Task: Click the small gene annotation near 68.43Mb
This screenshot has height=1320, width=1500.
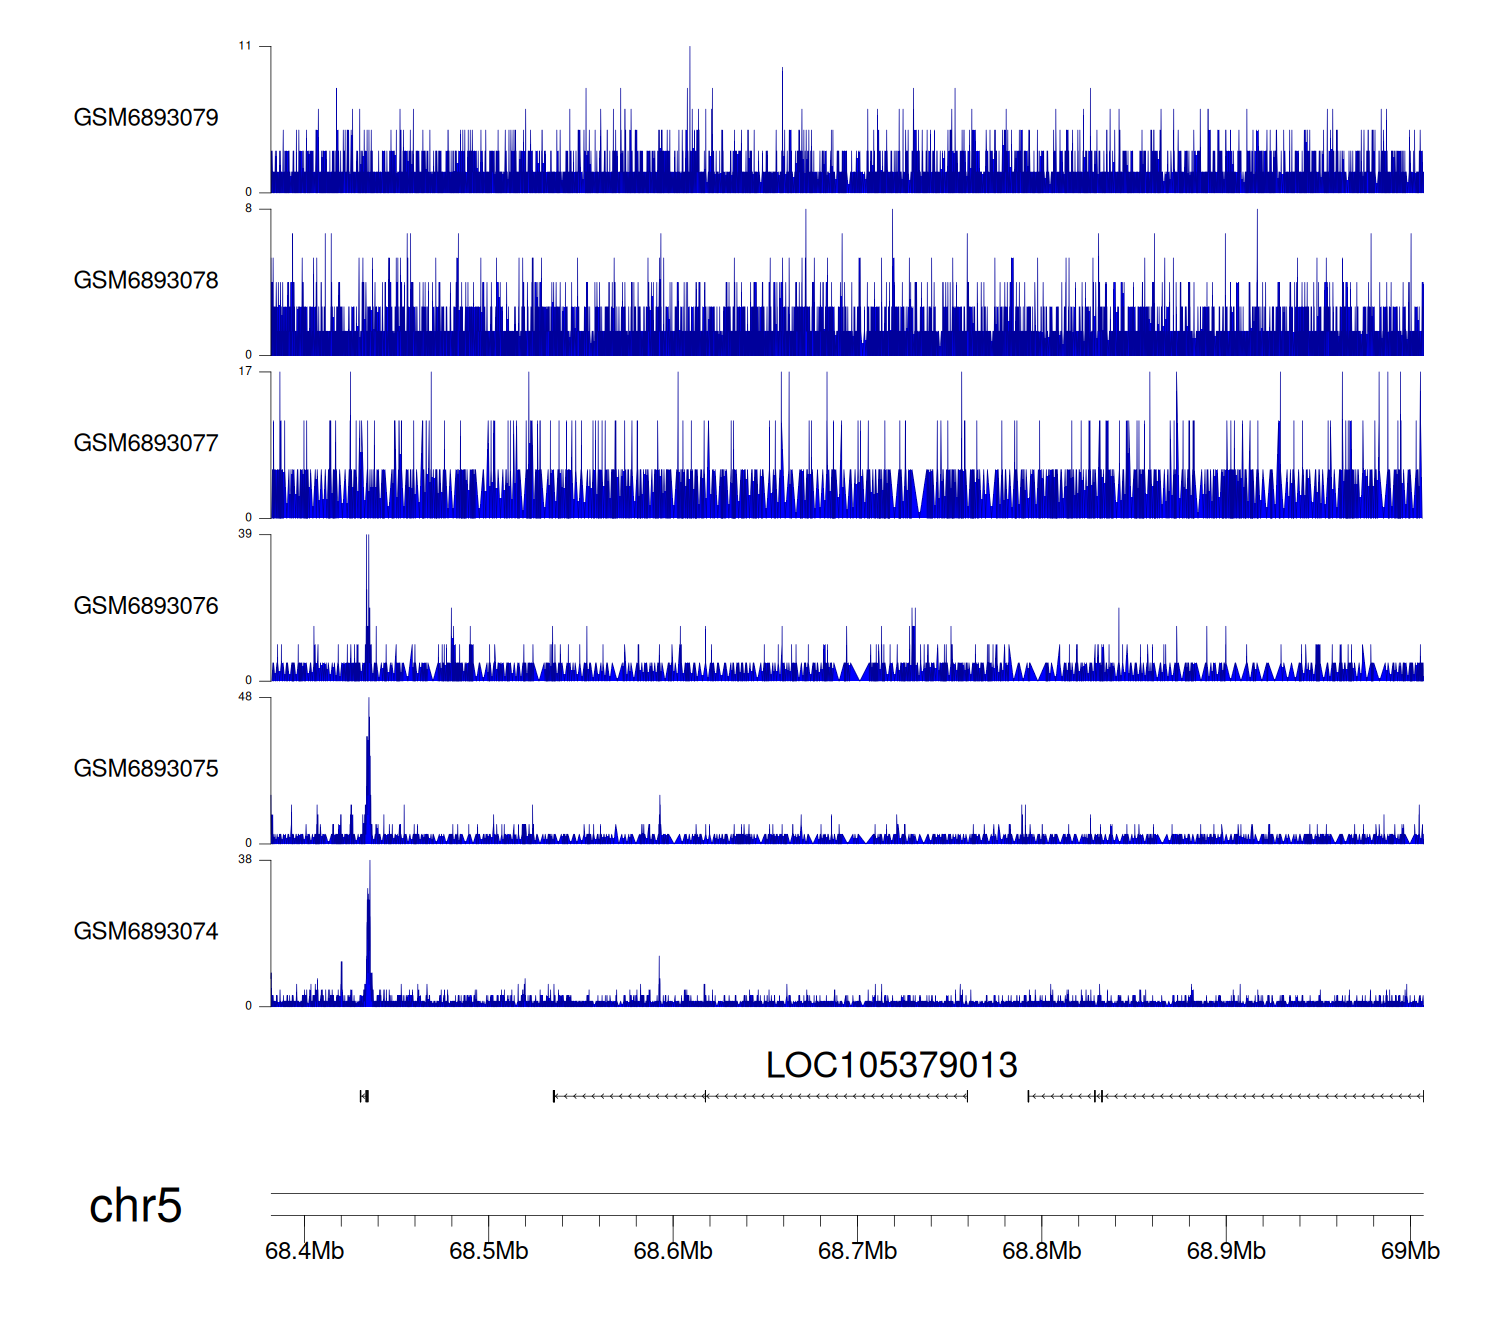Action: 364,1097
